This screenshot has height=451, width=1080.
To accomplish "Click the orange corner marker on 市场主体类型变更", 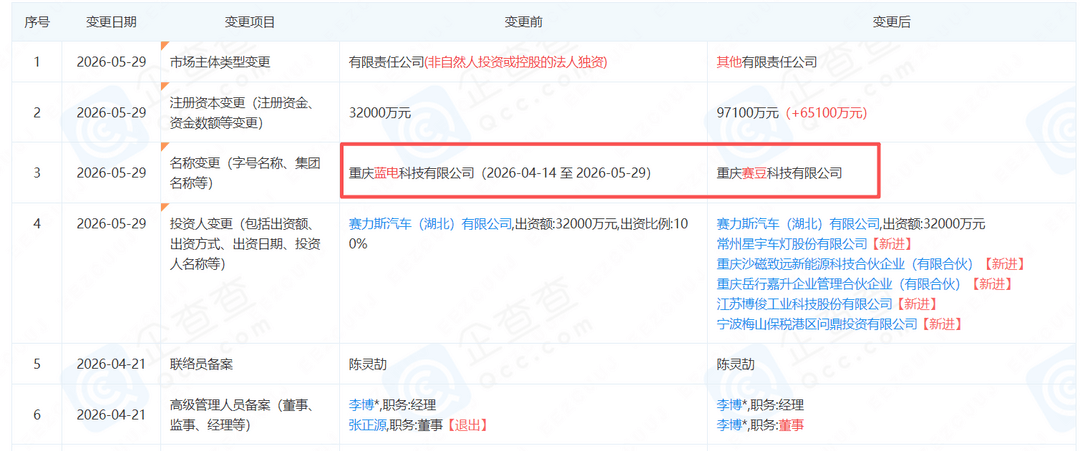I will point(164,45).
